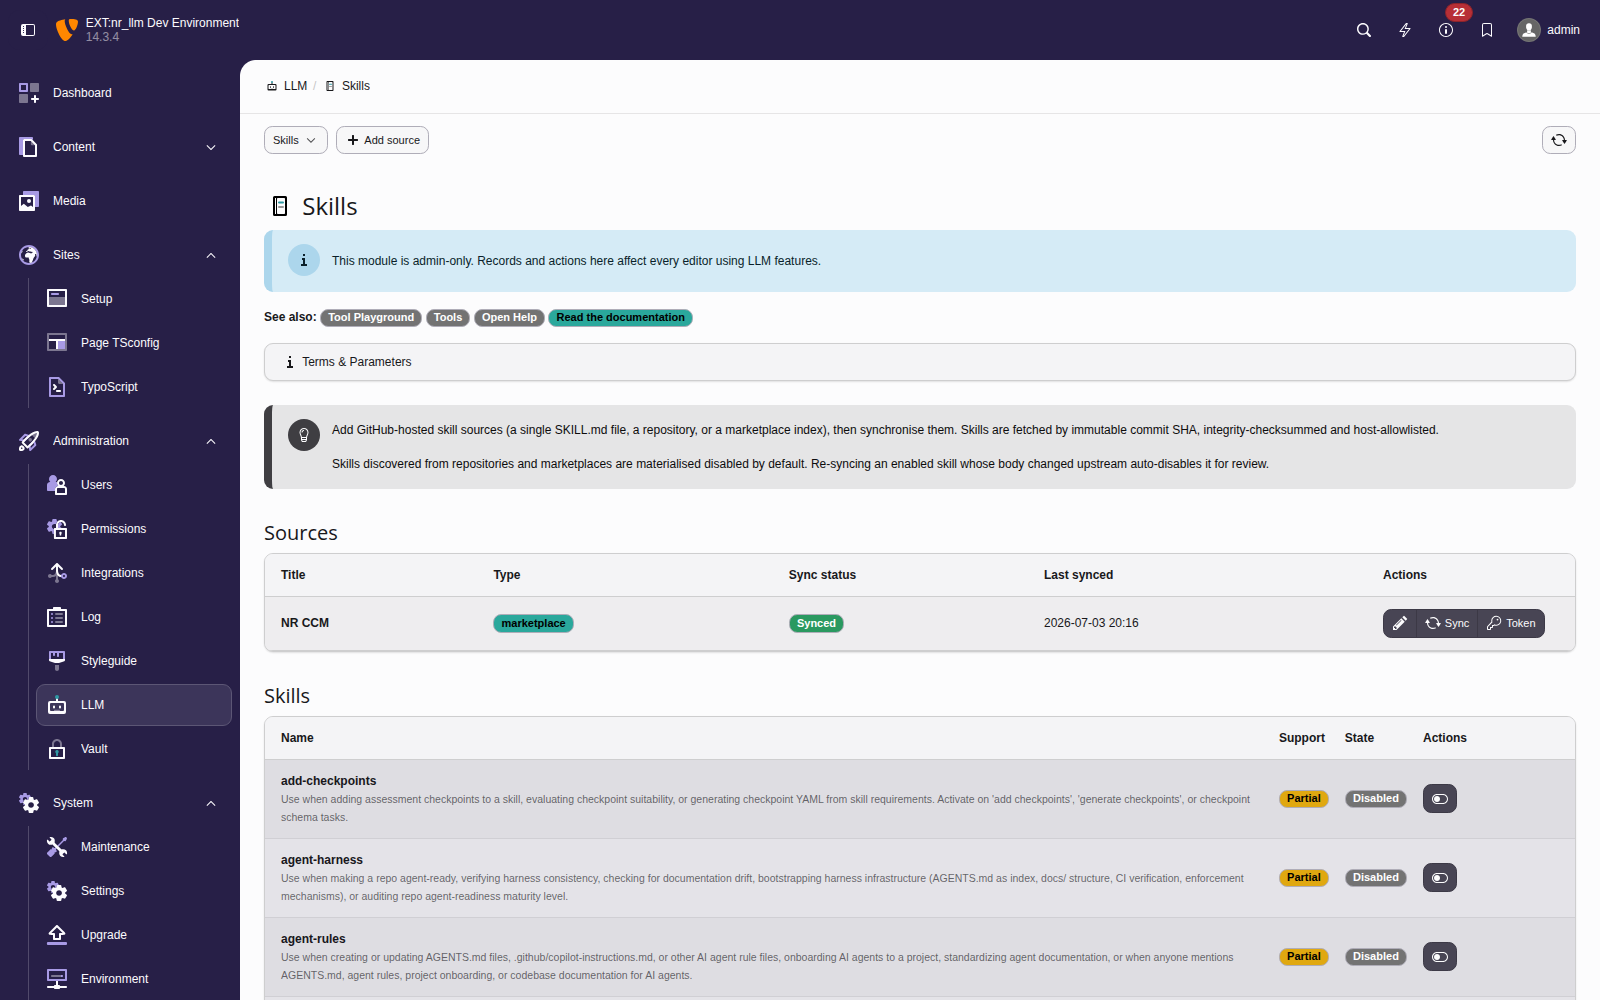Viewport: 1600px width, 1000px height.
Task: Click the Partial badge for add-checkpoints
Action: [x=1304, y=799]
